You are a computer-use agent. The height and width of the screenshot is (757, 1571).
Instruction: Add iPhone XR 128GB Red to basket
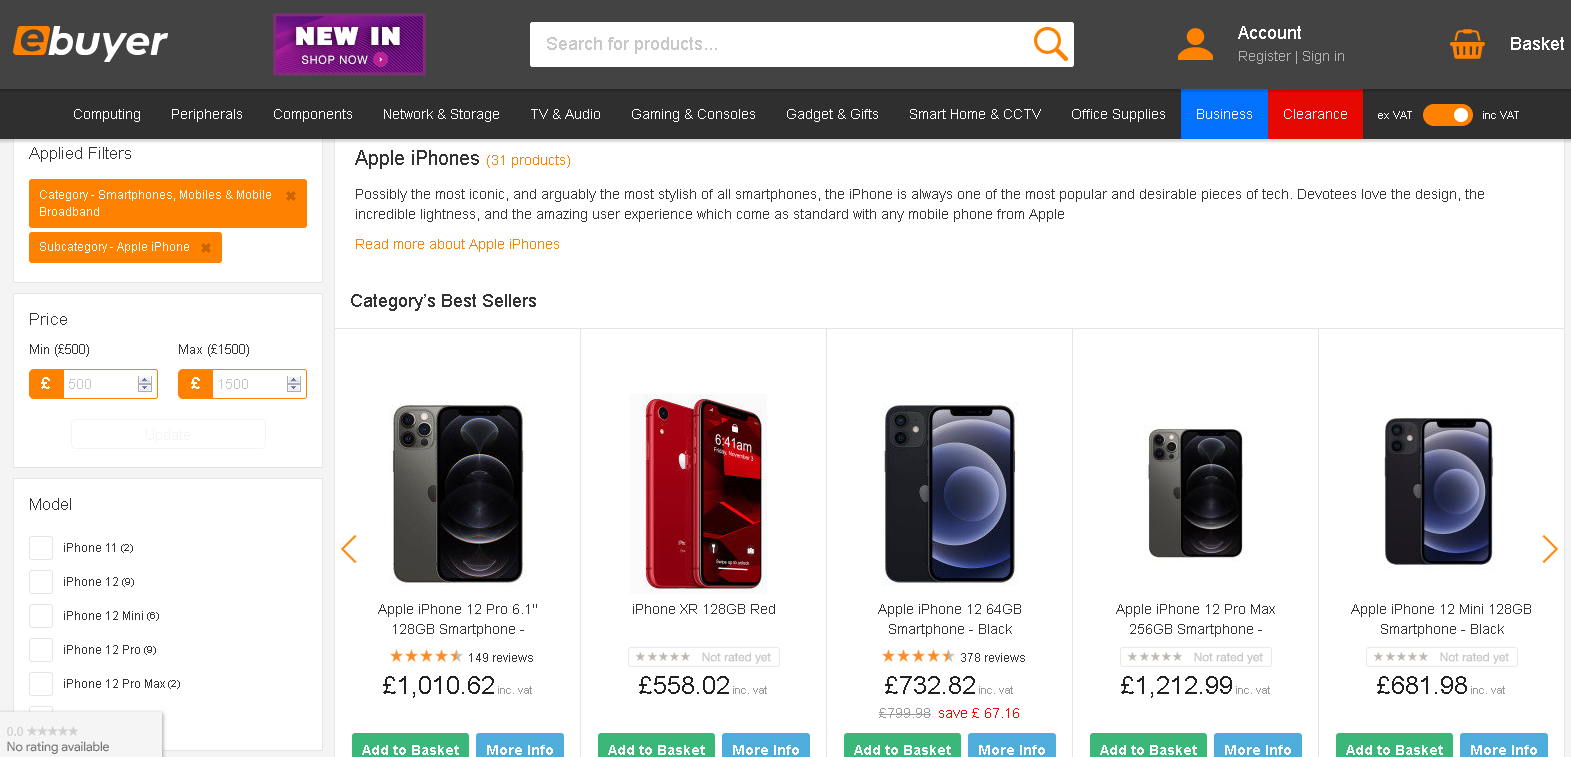[x=656, y=748]
